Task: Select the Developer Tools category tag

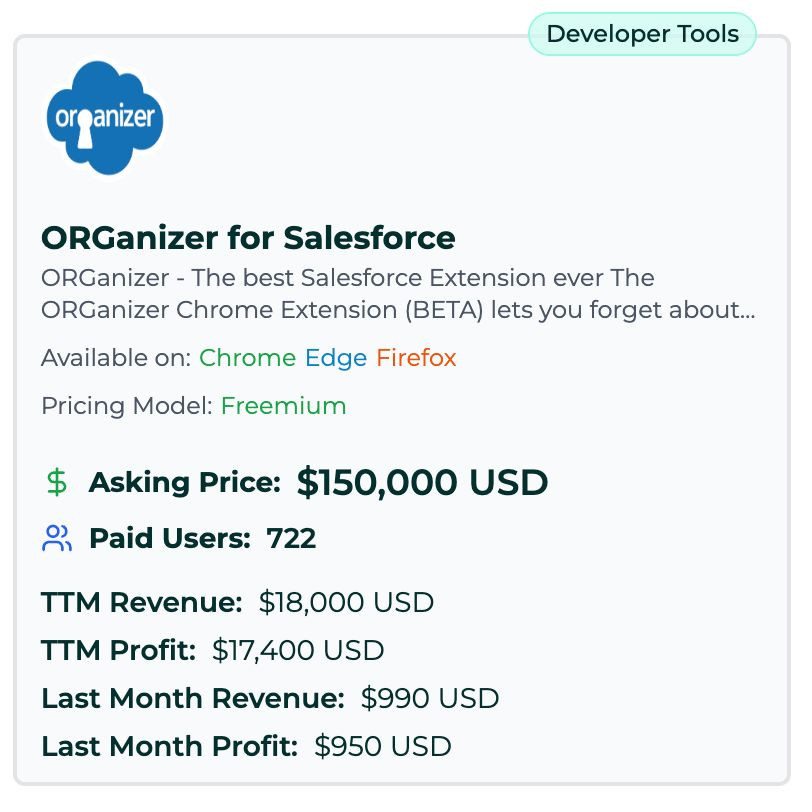Action: click(x=642, y=34)
